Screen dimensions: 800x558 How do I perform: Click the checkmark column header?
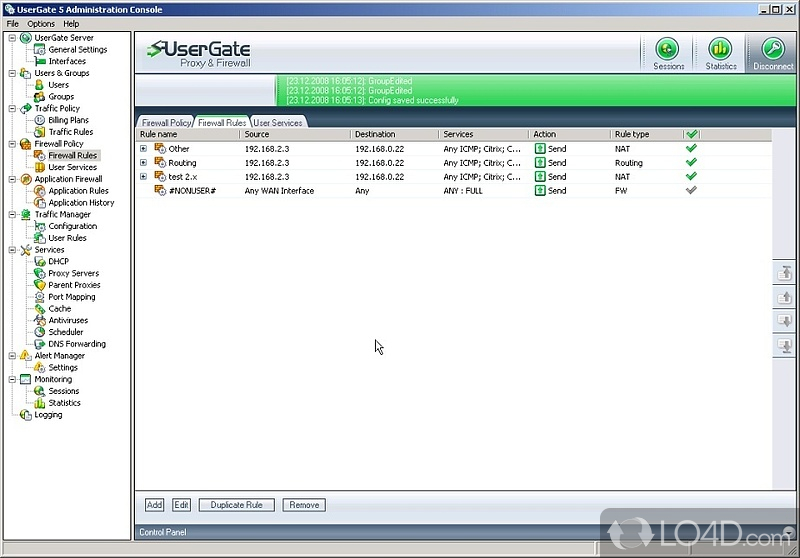691,134
